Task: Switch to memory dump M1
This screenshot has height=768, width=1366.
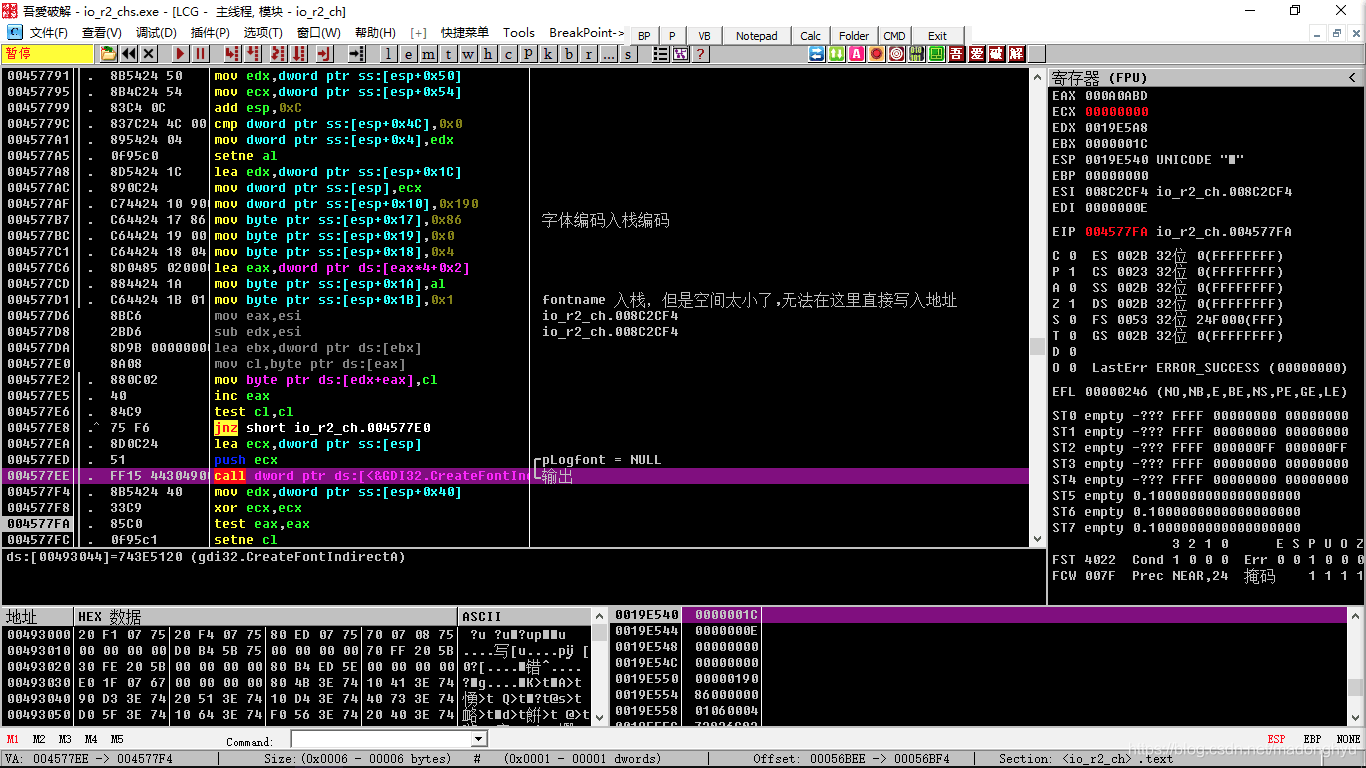Action: (13, 739)
